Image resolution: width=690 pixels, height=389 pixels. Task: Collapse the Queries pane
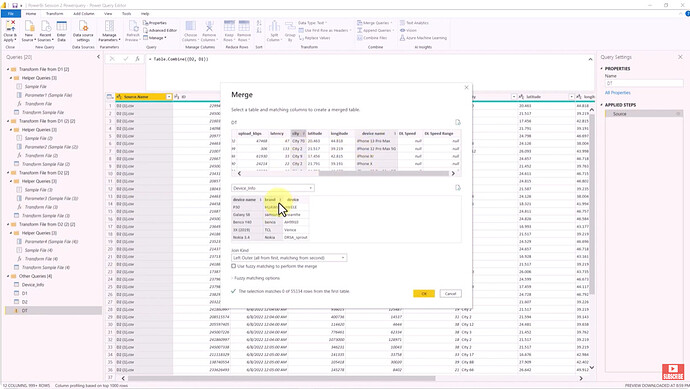pyautogui.click(x=98, y=57)
